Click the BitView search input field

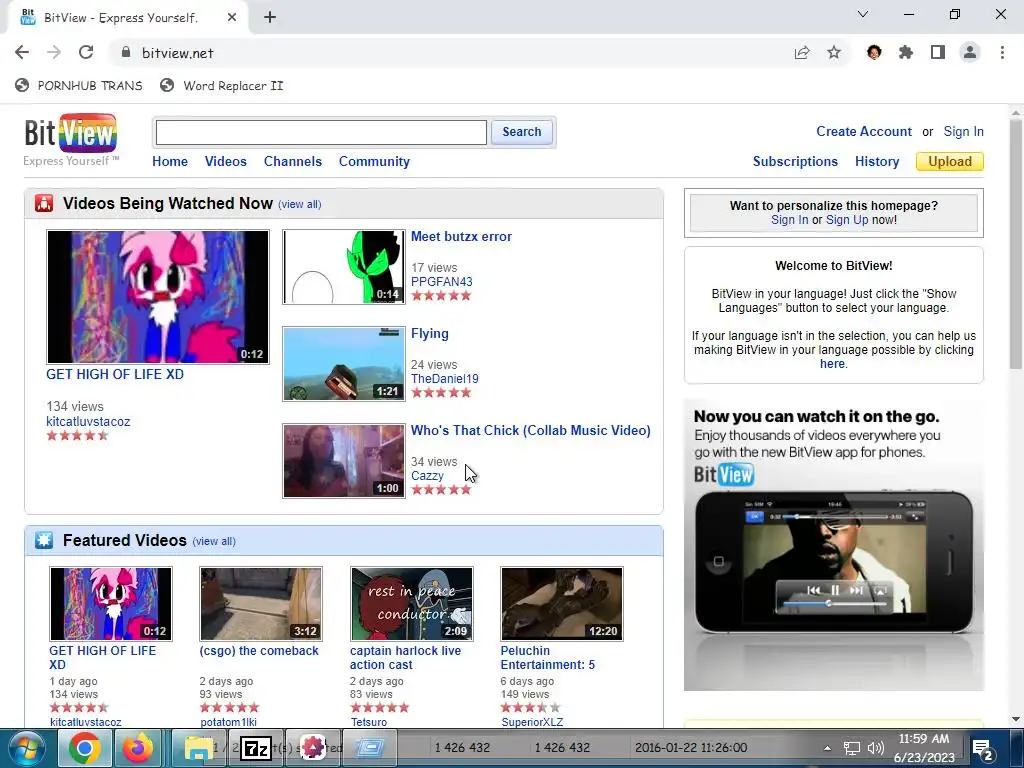[x=321, y=133]
